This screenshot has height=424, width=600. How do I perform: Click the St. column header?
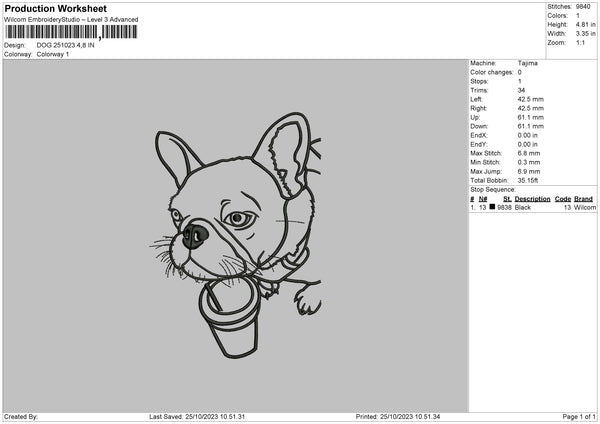coord(508,199)
